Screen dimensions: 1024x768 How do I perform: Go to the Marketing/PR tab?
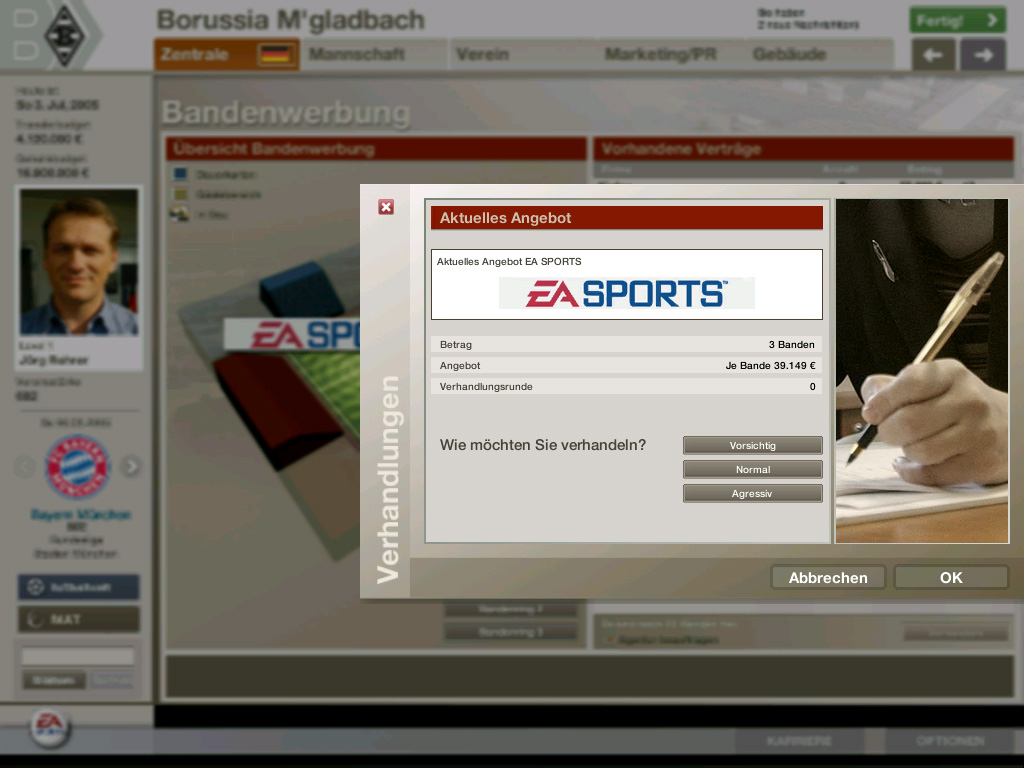point(660,54)
